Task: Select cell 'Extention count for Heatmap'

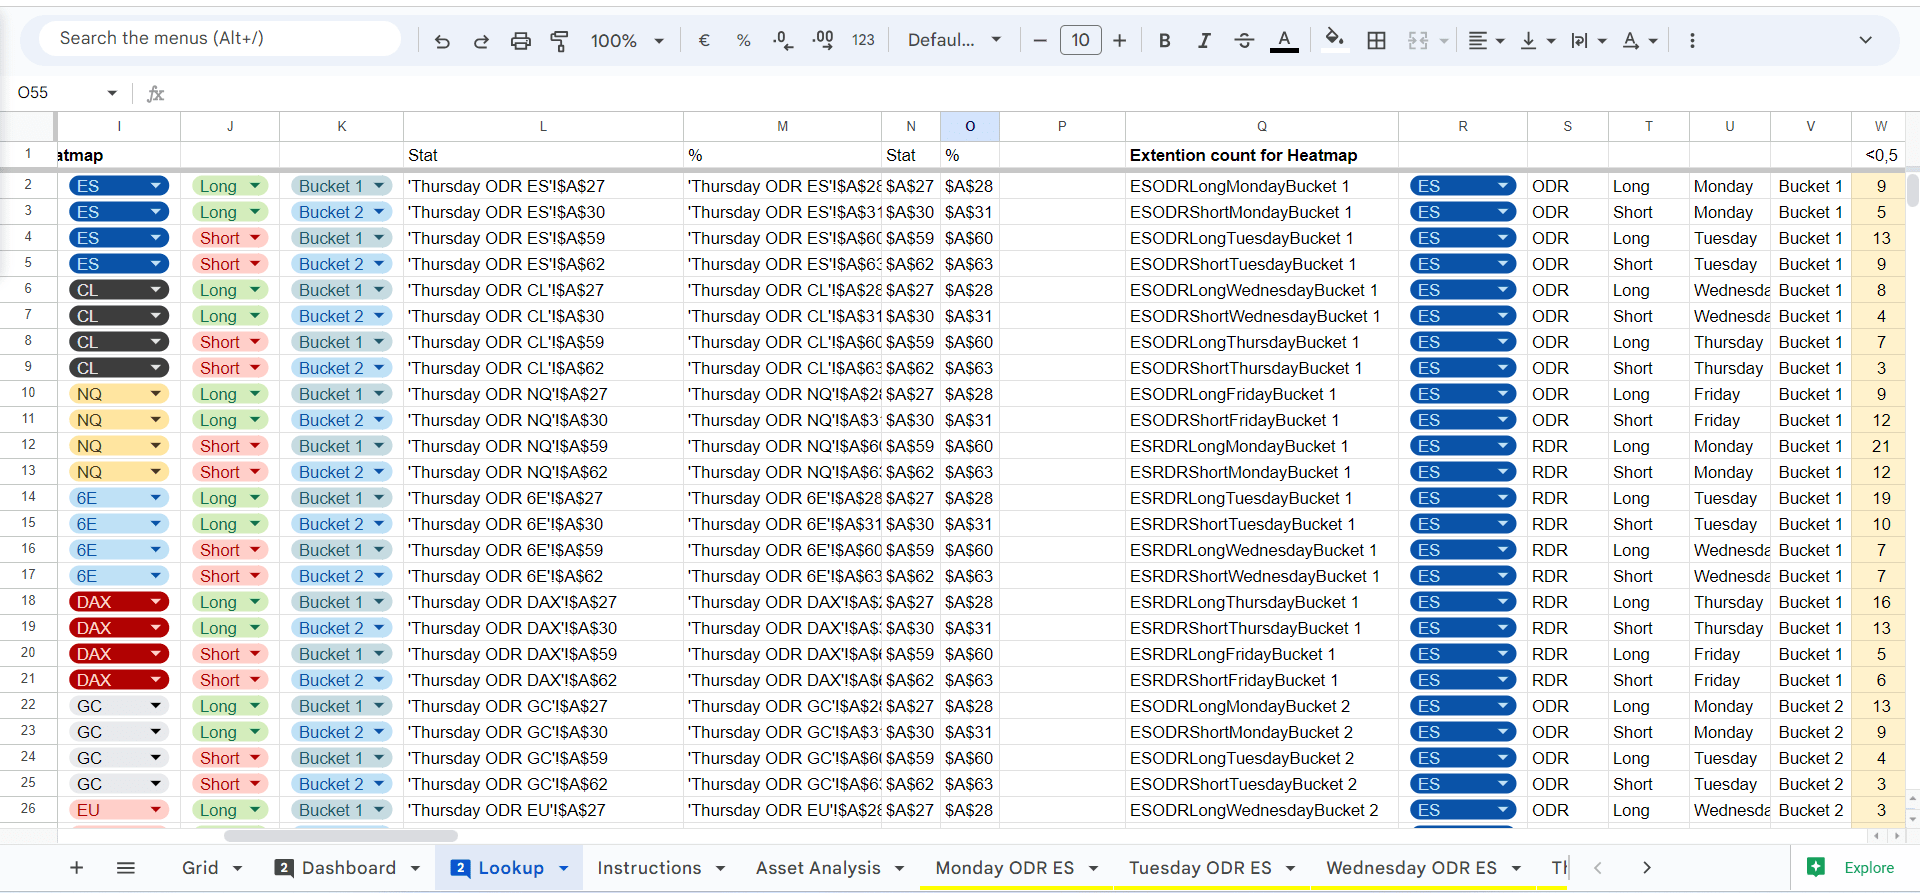Action: (1261, 155)
